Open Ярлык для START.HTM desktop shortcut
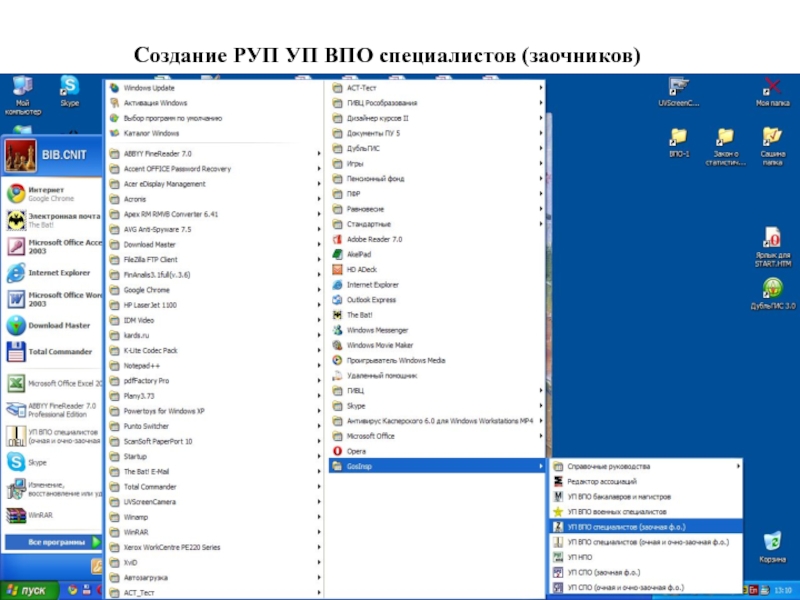 click(x=772, y=246)
